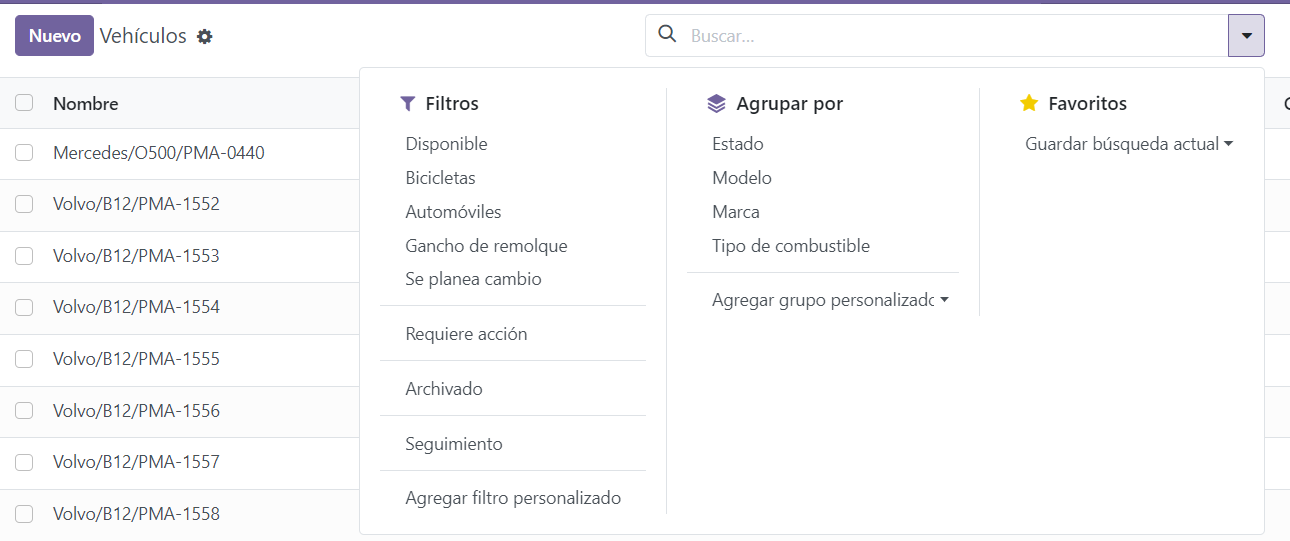
Task: Click the Agrupar por layers icon
Action: pos(716,103)
